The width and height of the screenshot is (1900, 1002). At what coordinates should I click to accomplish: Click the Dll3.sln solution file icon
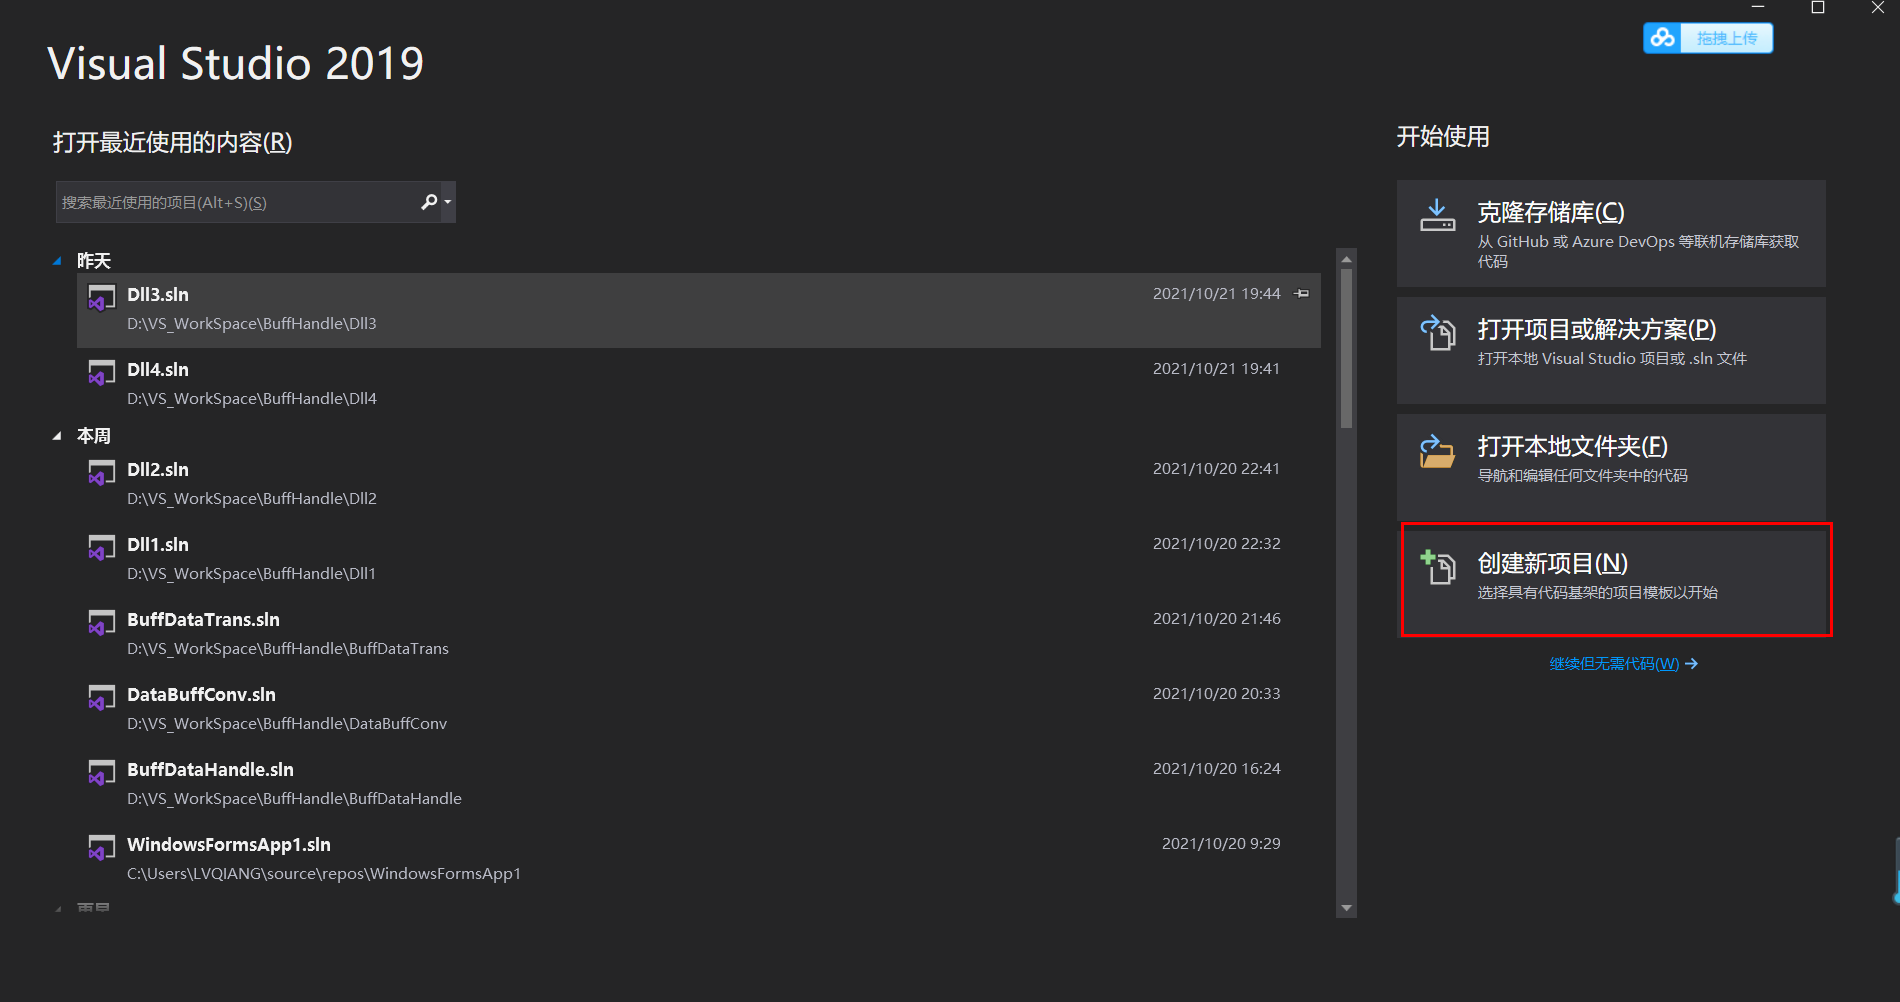101,297
